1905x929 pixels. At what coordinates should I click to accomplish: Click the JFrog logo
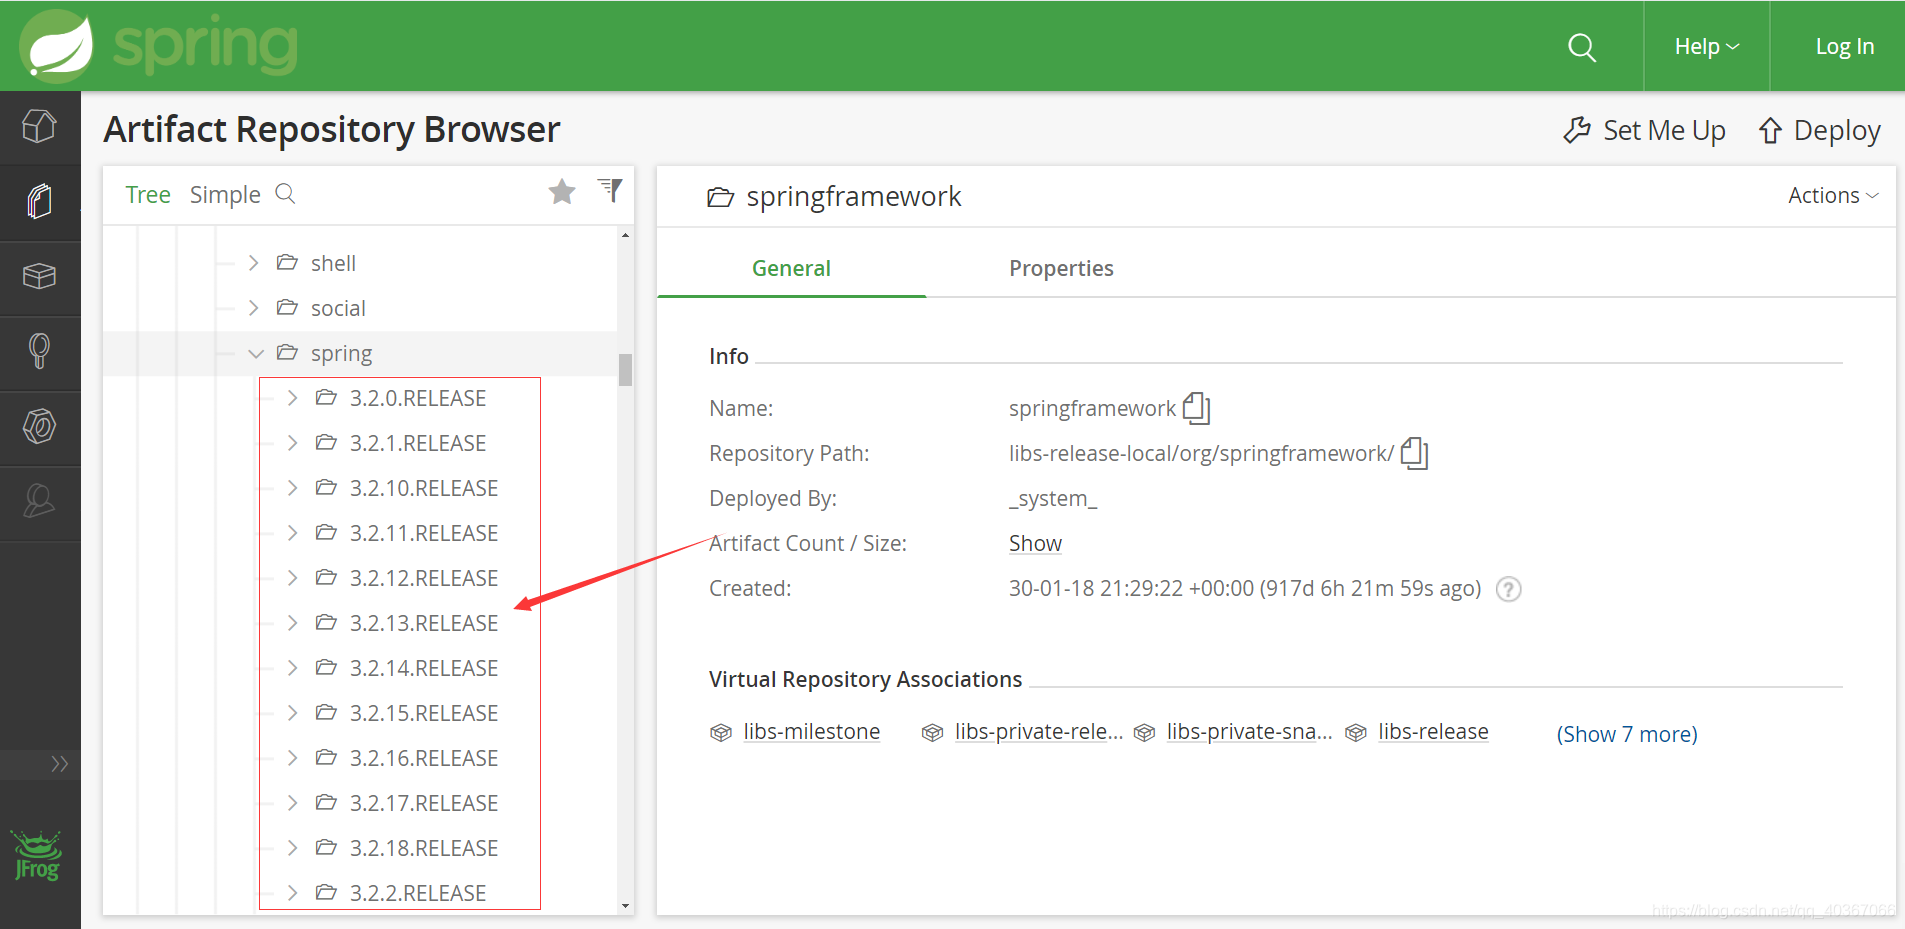click(x=38, y=856)
